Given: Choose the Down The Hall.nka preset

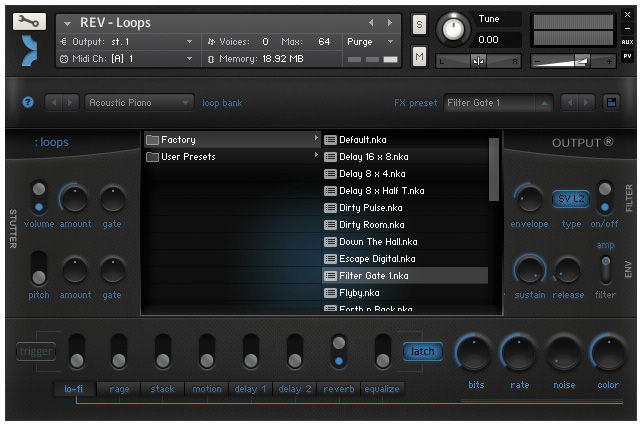Looking at the screenshot, I should click(x=405, y=242).
